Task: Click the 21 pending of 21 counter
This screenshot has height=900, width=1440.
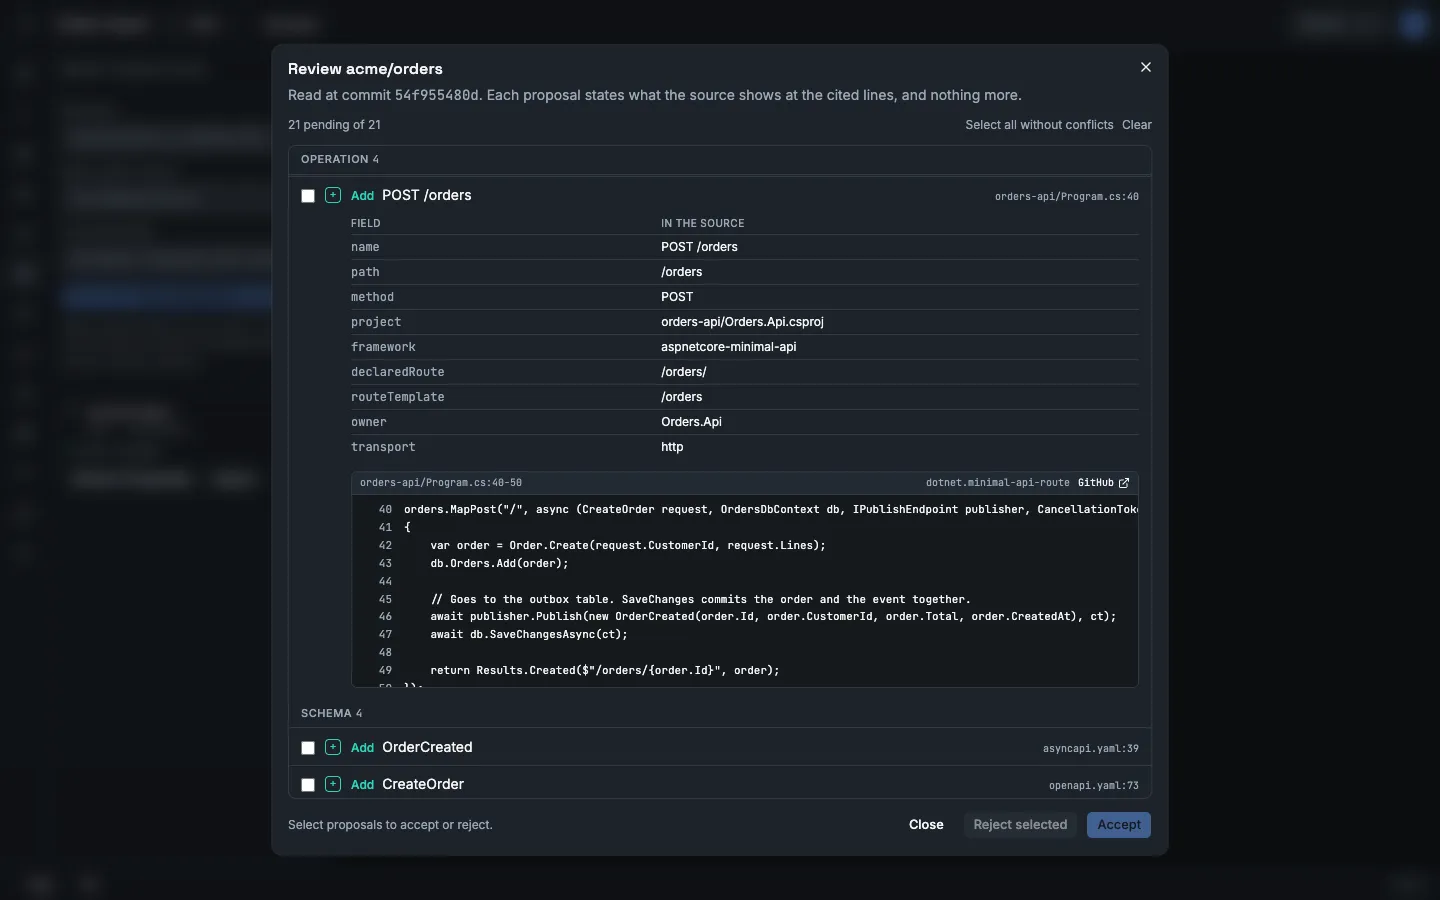Action: coord(334,125)
